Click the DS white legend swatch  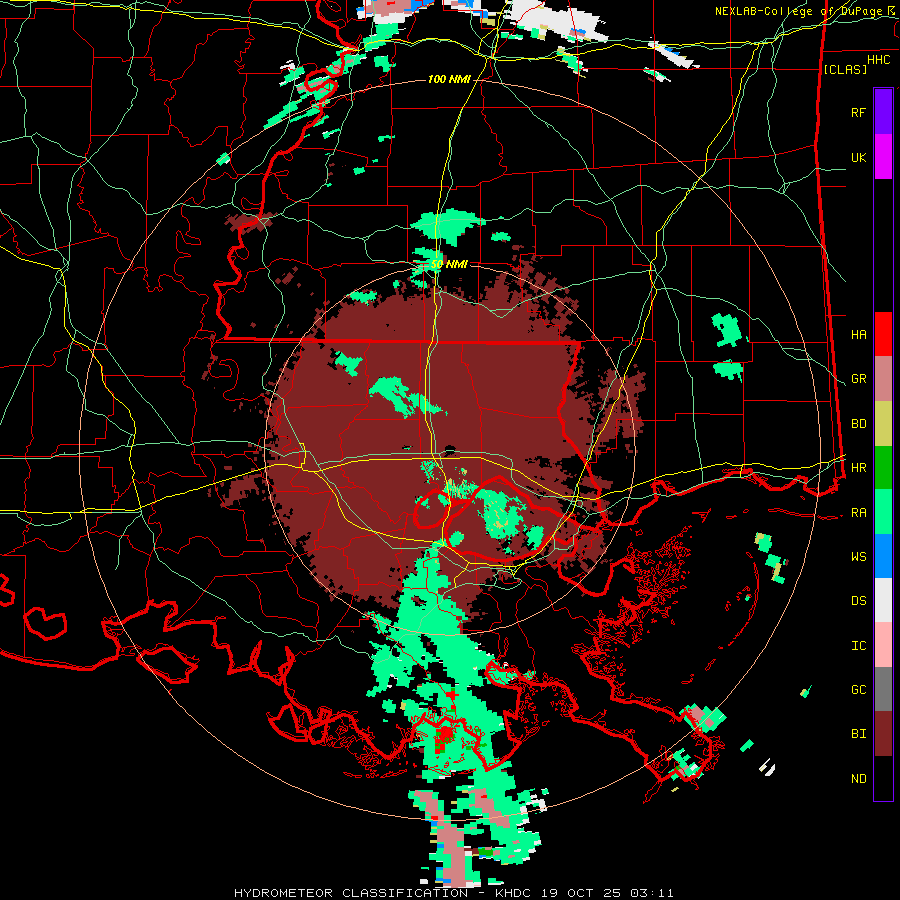click(x=883, y=600)
